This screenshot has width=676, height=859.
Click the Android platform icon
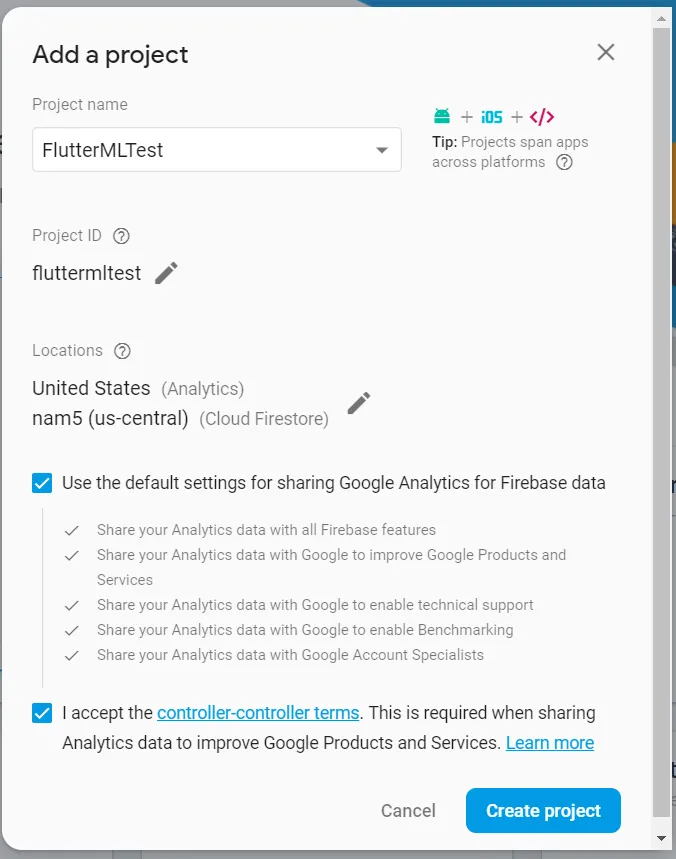point(442,116)
